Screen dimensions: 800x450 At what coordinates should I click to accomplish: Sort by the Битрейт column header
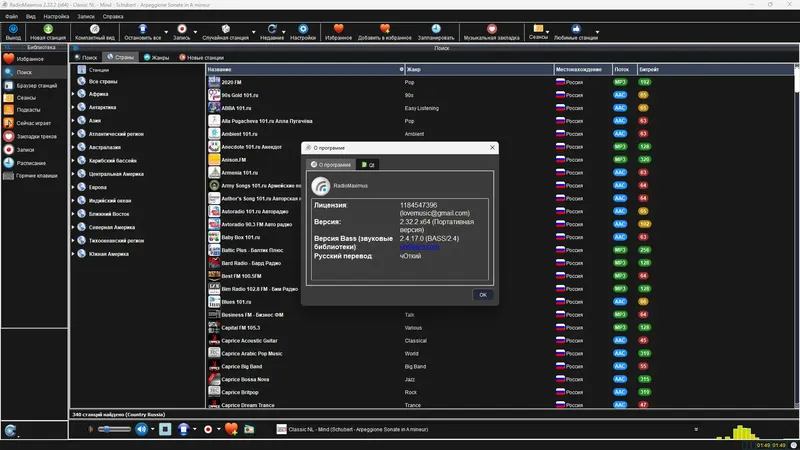point(715,69)
